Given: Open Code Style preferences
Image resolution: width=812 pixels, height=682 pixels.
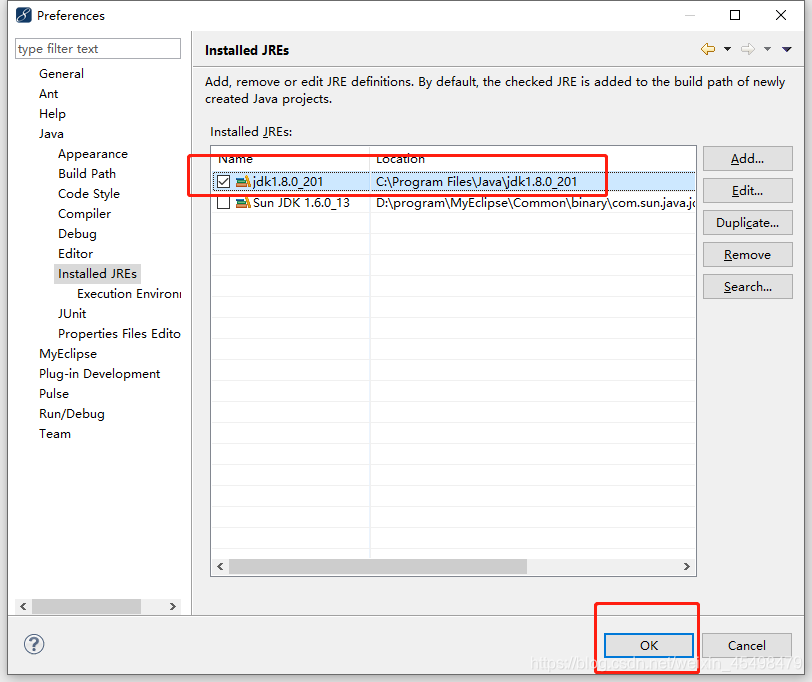Looking at the screenshot, I should pyautogui.click(x=89, y=194).
